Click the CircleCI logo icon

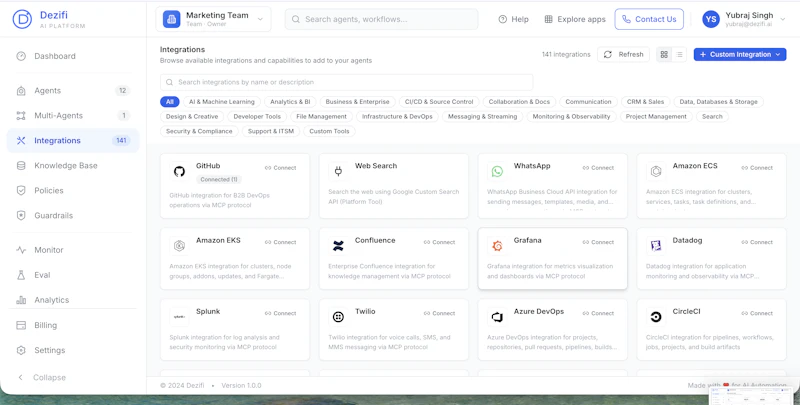click(656, 317)
